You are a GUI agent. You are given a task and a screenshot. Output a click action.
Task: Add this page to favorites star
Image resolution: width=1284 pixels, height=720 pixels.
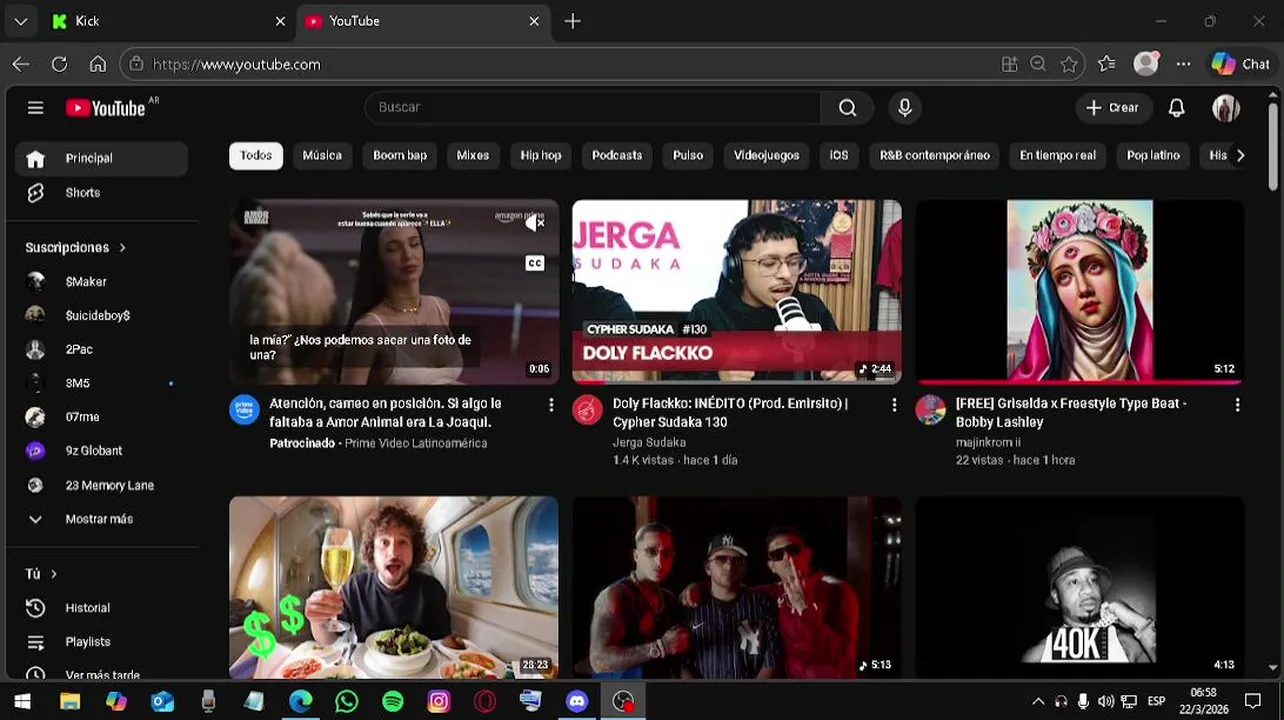[x=1069, y=64]
